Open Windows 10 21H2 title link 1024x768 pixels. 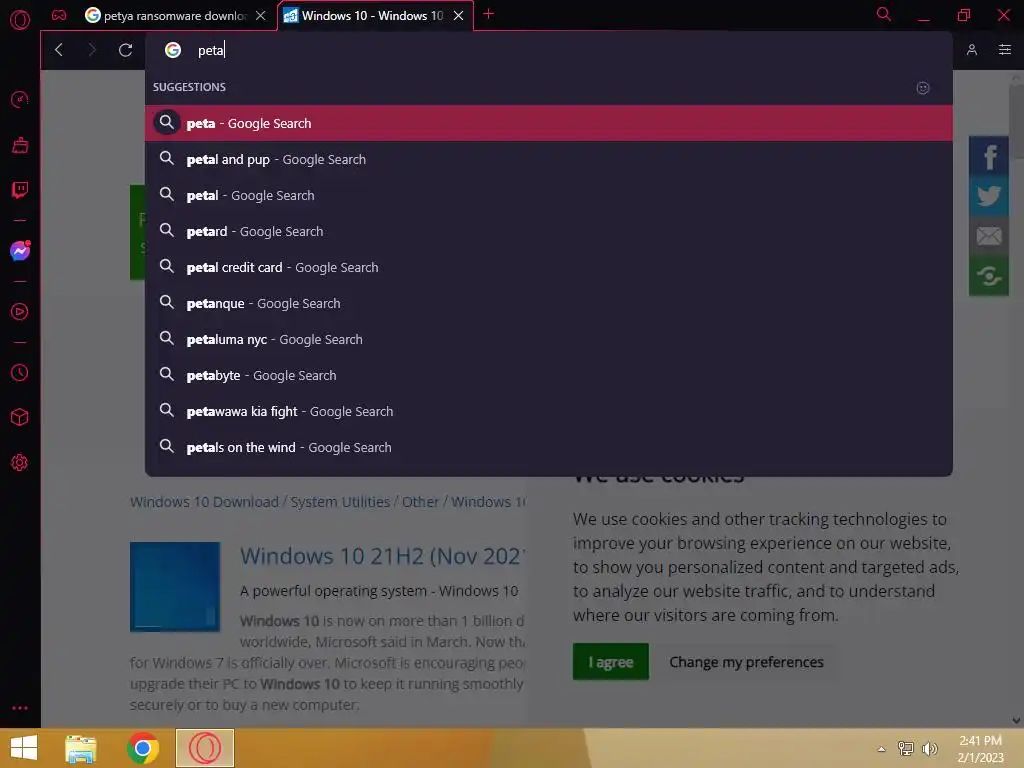tap(381, 556)
